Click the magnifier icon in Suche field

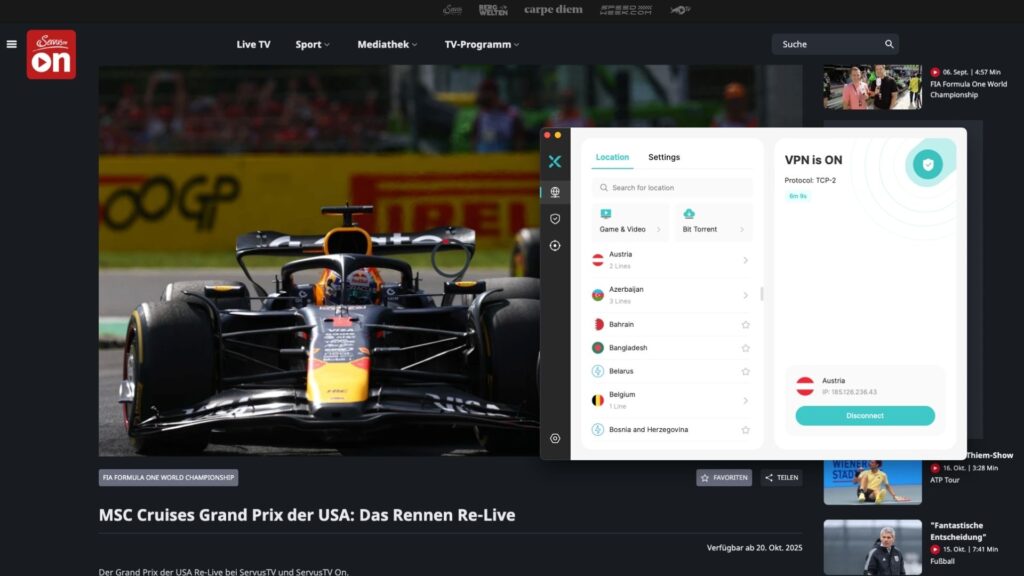point(889,44)
